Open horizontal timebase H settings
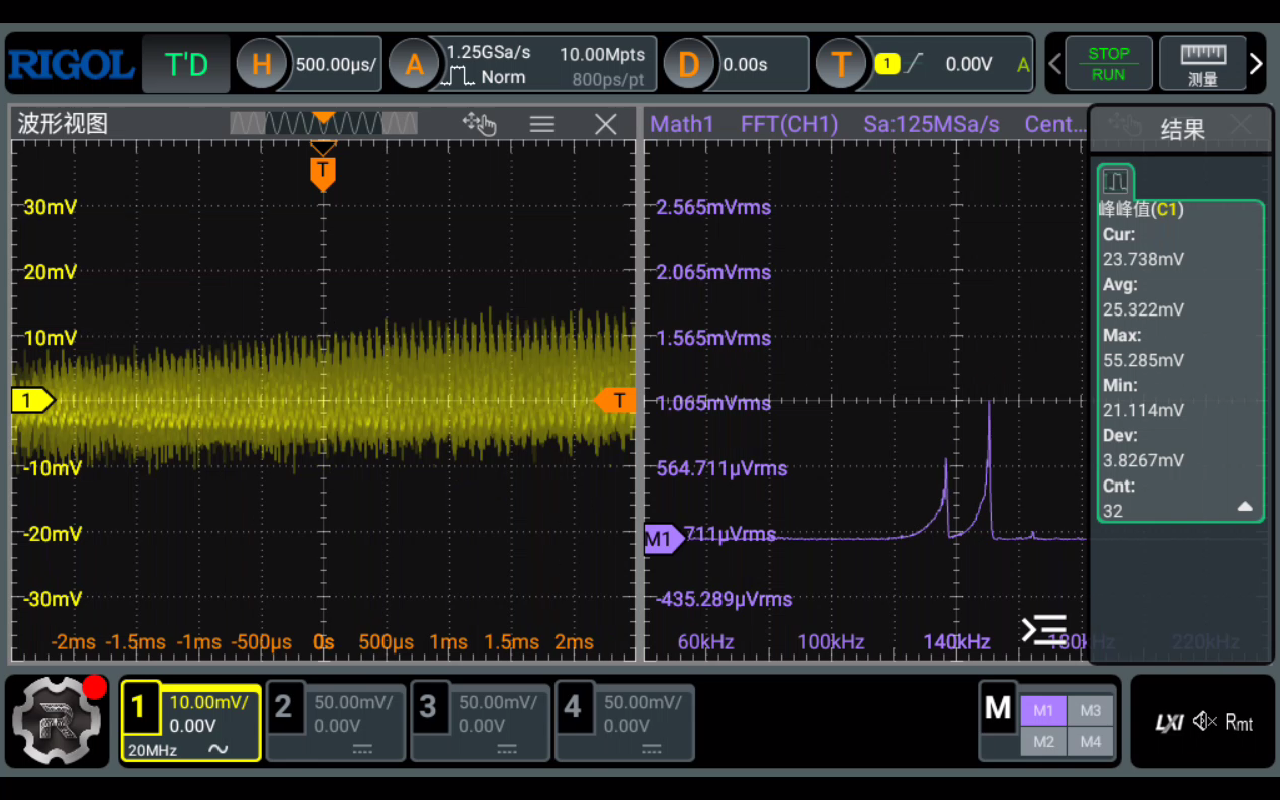This screenshot has height=800, width=1280. click(260, 65)
